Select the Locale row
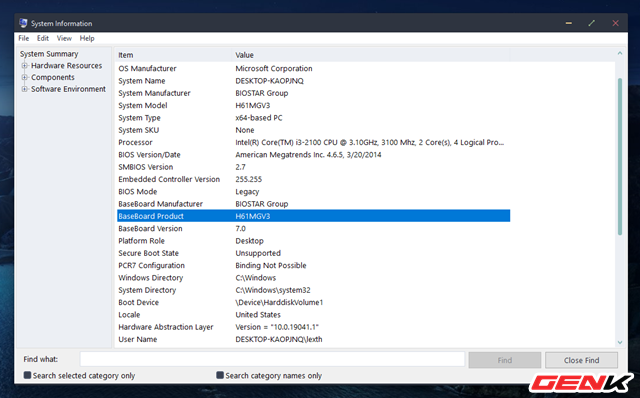 (313, 315)
